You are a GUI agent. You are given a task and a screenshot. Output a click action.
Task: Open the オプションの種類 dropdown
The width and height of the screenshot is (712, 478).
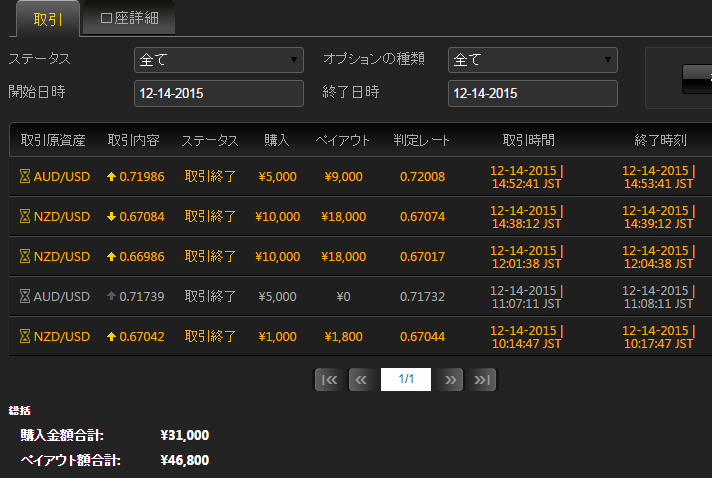coord(533,60)
